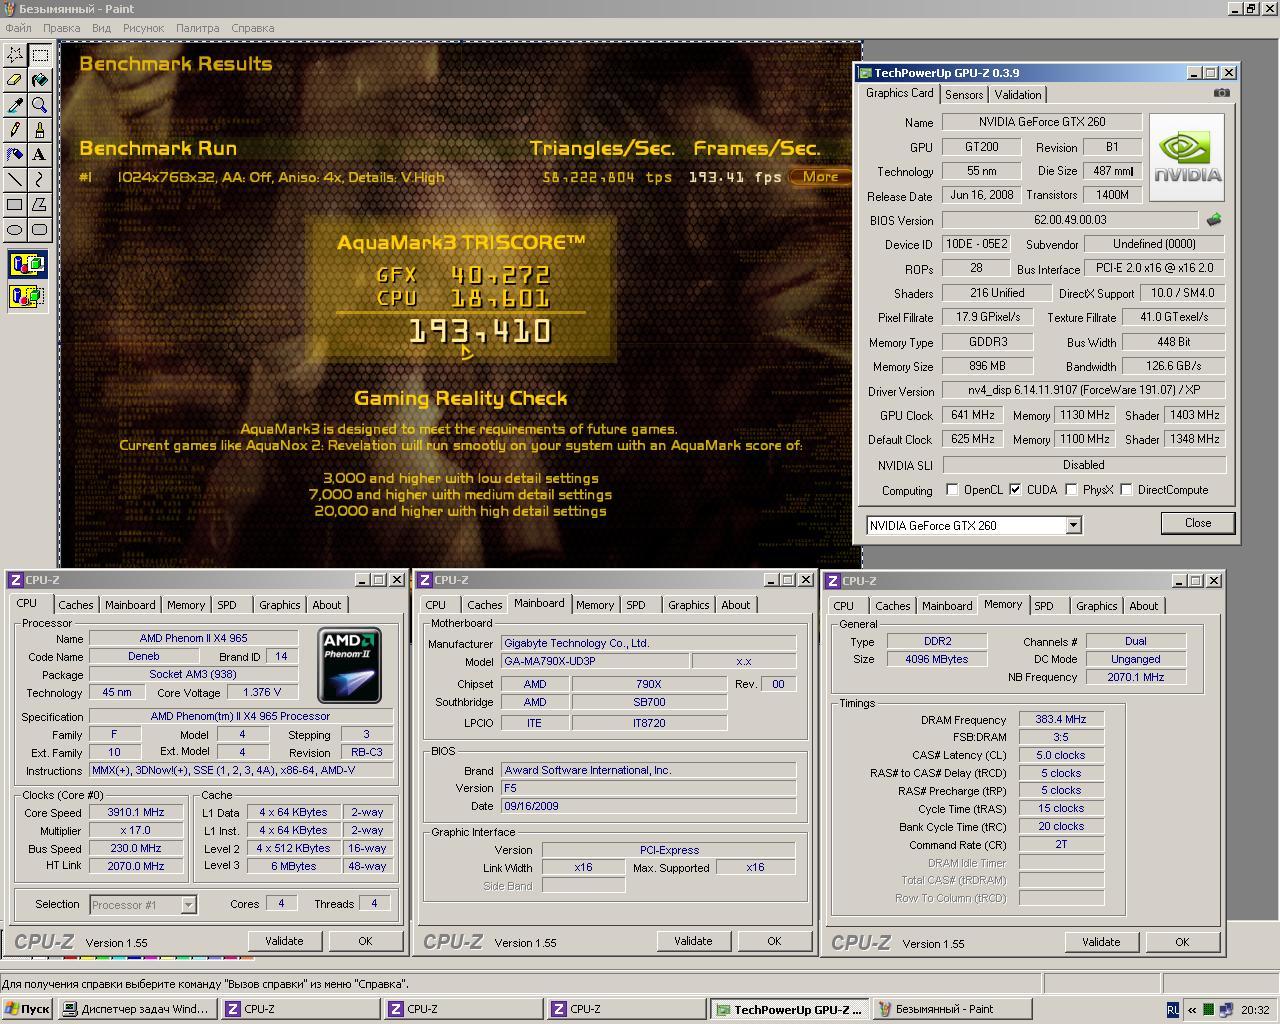Screen dimensions: 1280x1024
Task: Click Validate in the Phenom CPU-Z window
Action: click(284, 941)
